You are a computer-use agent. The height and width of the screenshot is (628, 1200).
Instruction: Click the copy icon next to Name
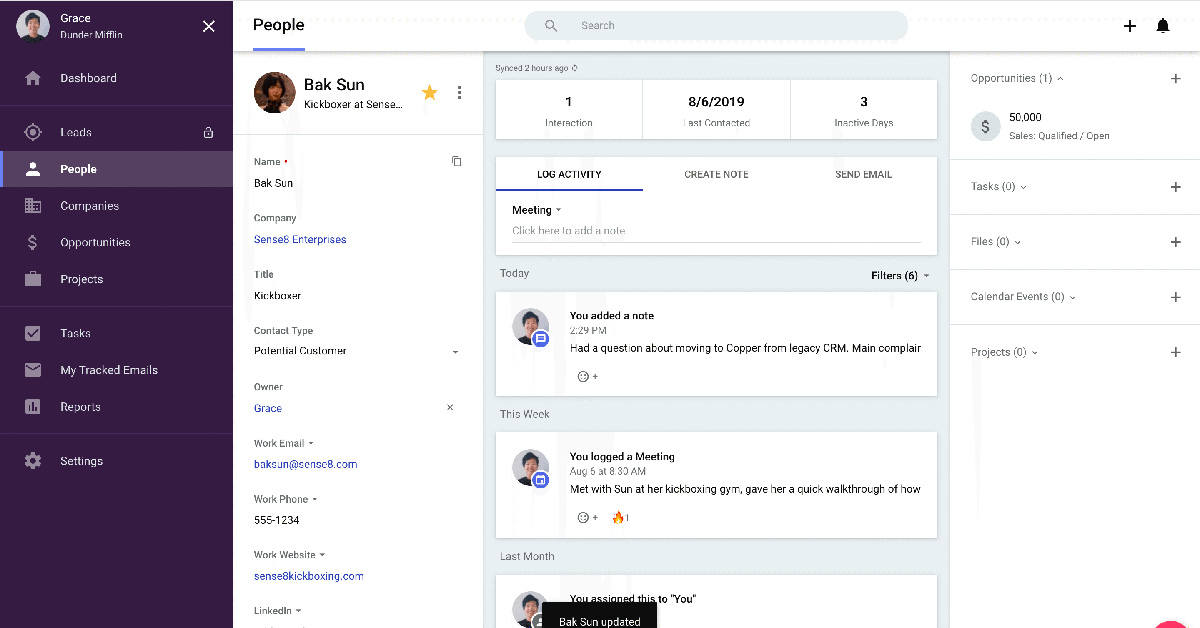[x=456, y=161]
